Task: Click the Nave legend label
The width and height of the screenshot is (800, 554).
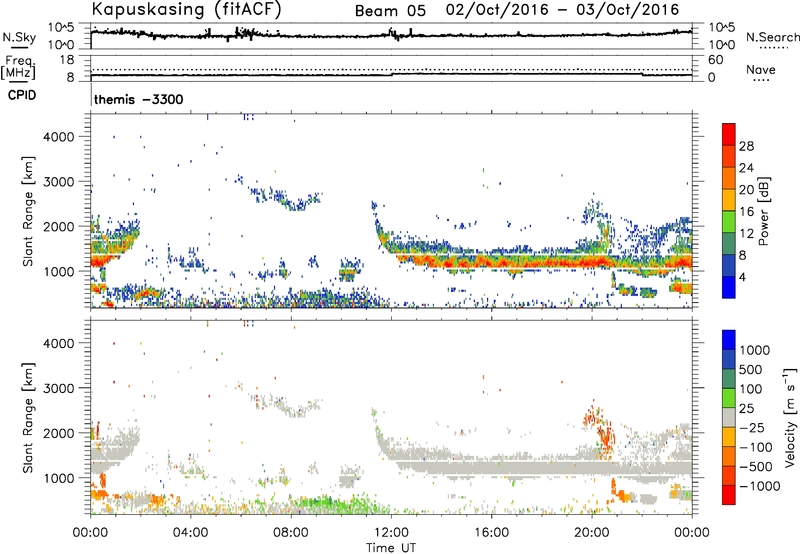Action: pyautogui.click(x=761, y=69)
